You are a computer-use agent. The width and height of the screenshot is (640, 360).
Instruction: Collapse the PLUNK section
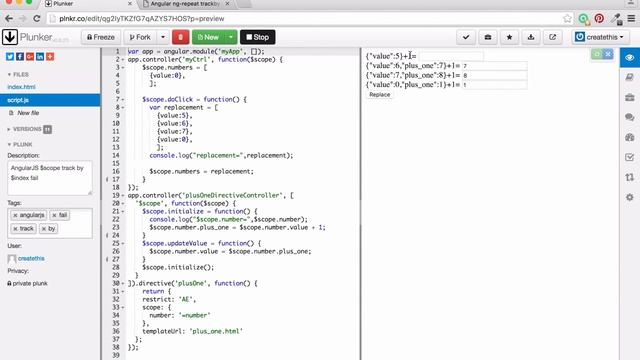pos(20,144)
